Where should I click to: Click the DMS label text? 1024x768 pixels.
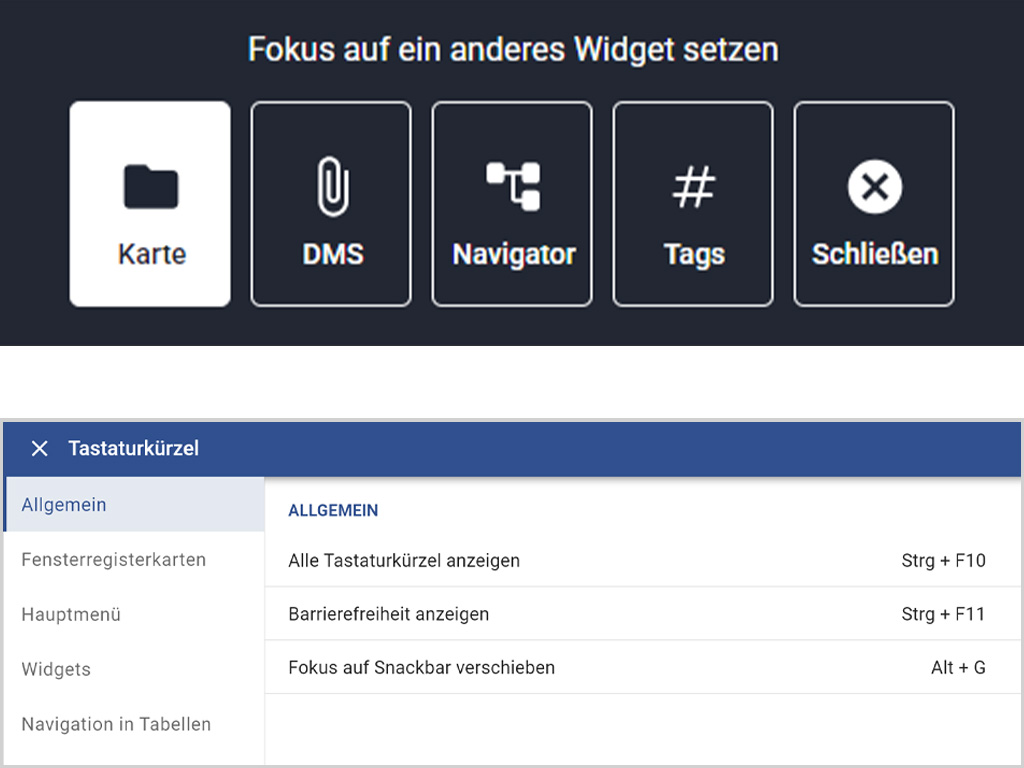(x=332, y=255)
